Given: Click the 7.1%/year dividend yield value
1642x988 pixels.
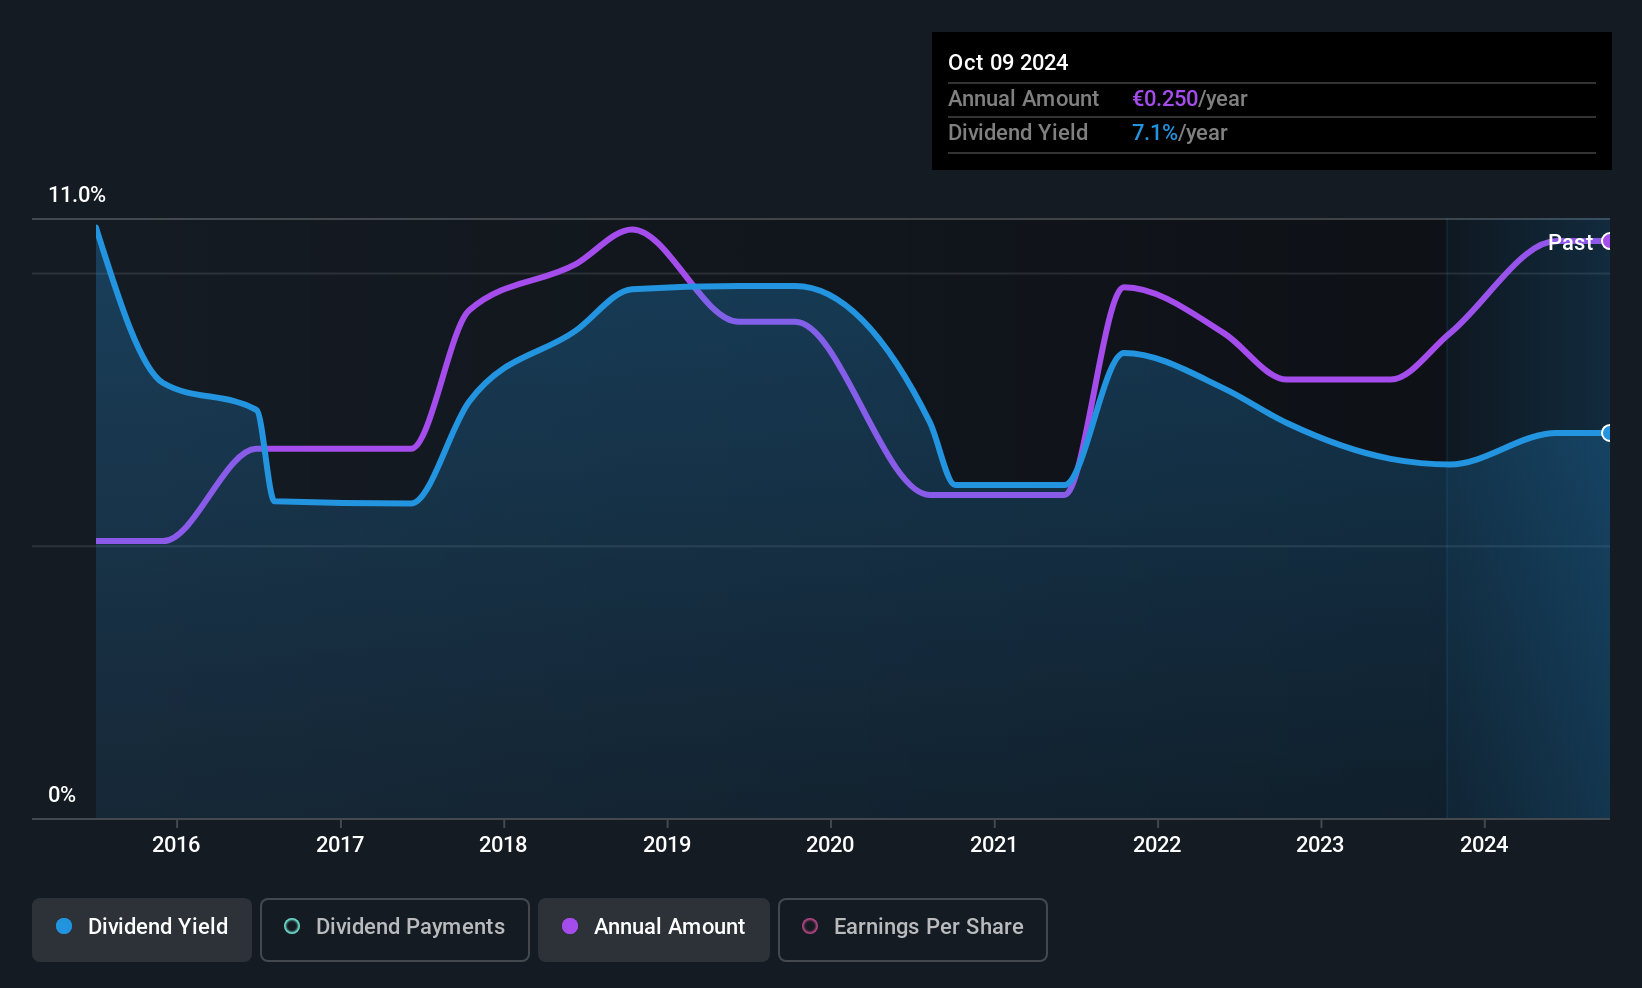Looking at the screenshot, I should click(x=1179, y=132).
